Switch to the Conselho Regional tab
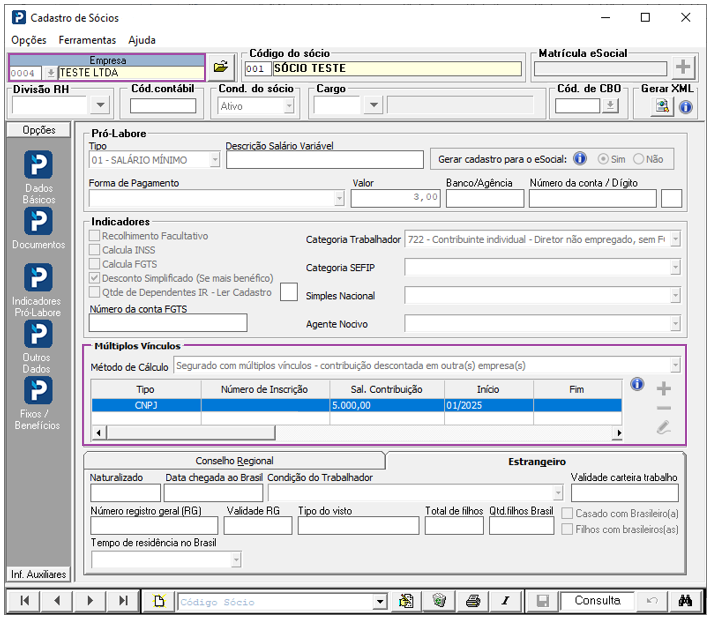Viewport: 712px width, 619px height. [x=234, y=461]
